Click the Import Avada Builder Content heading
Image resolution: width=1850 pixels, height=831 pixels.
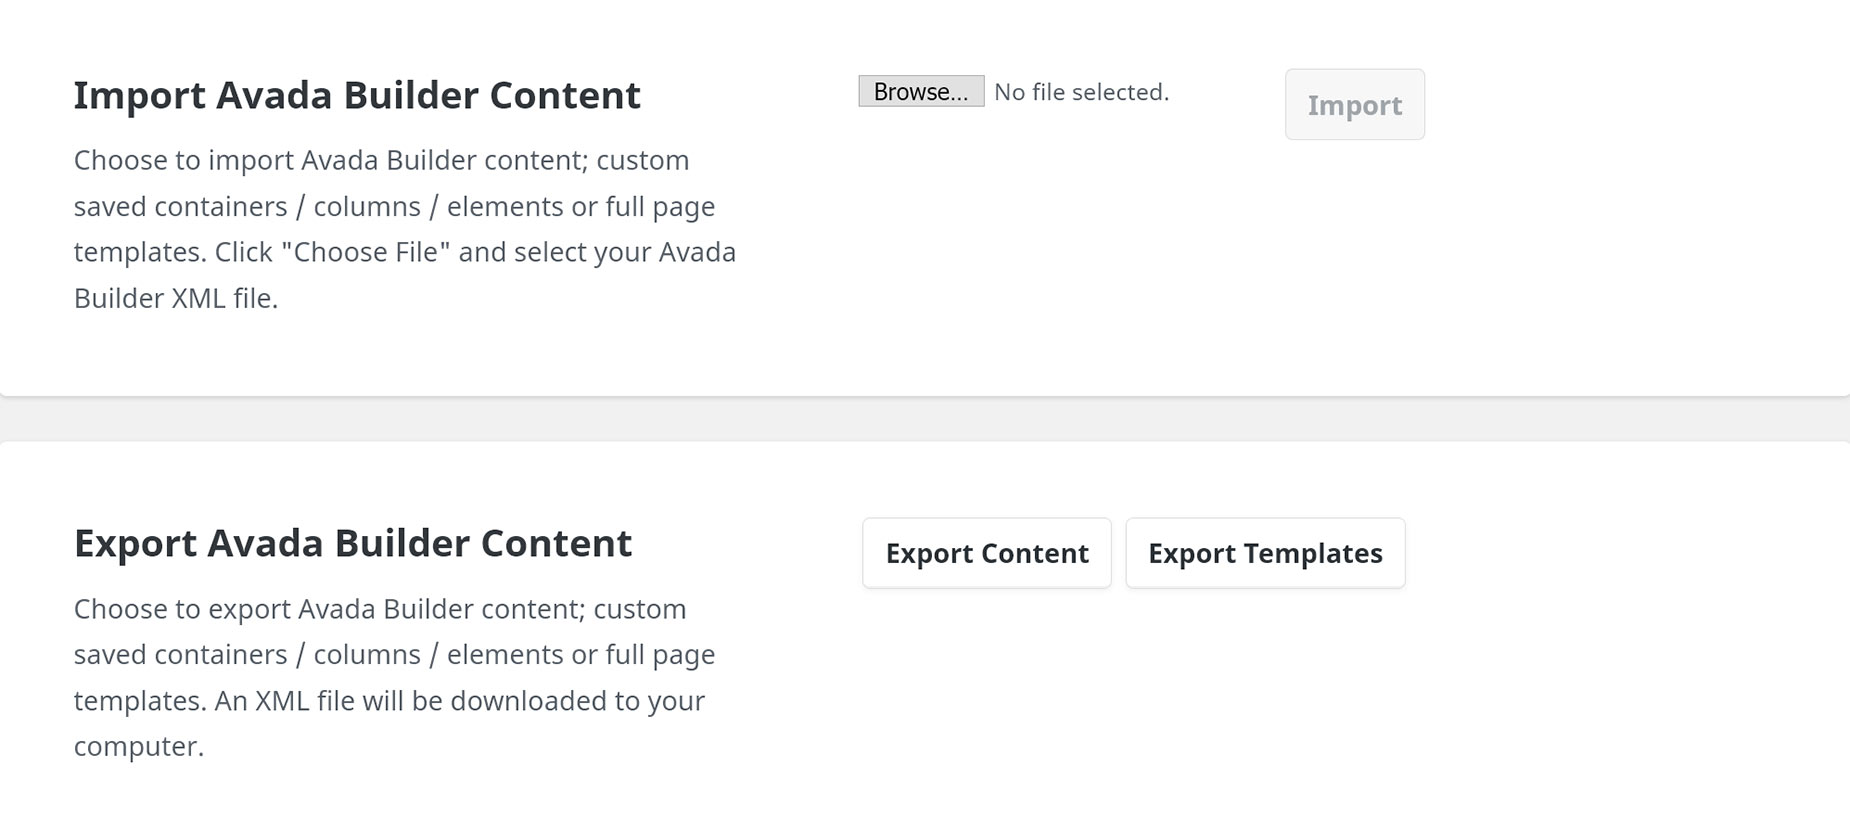(357, 95)
